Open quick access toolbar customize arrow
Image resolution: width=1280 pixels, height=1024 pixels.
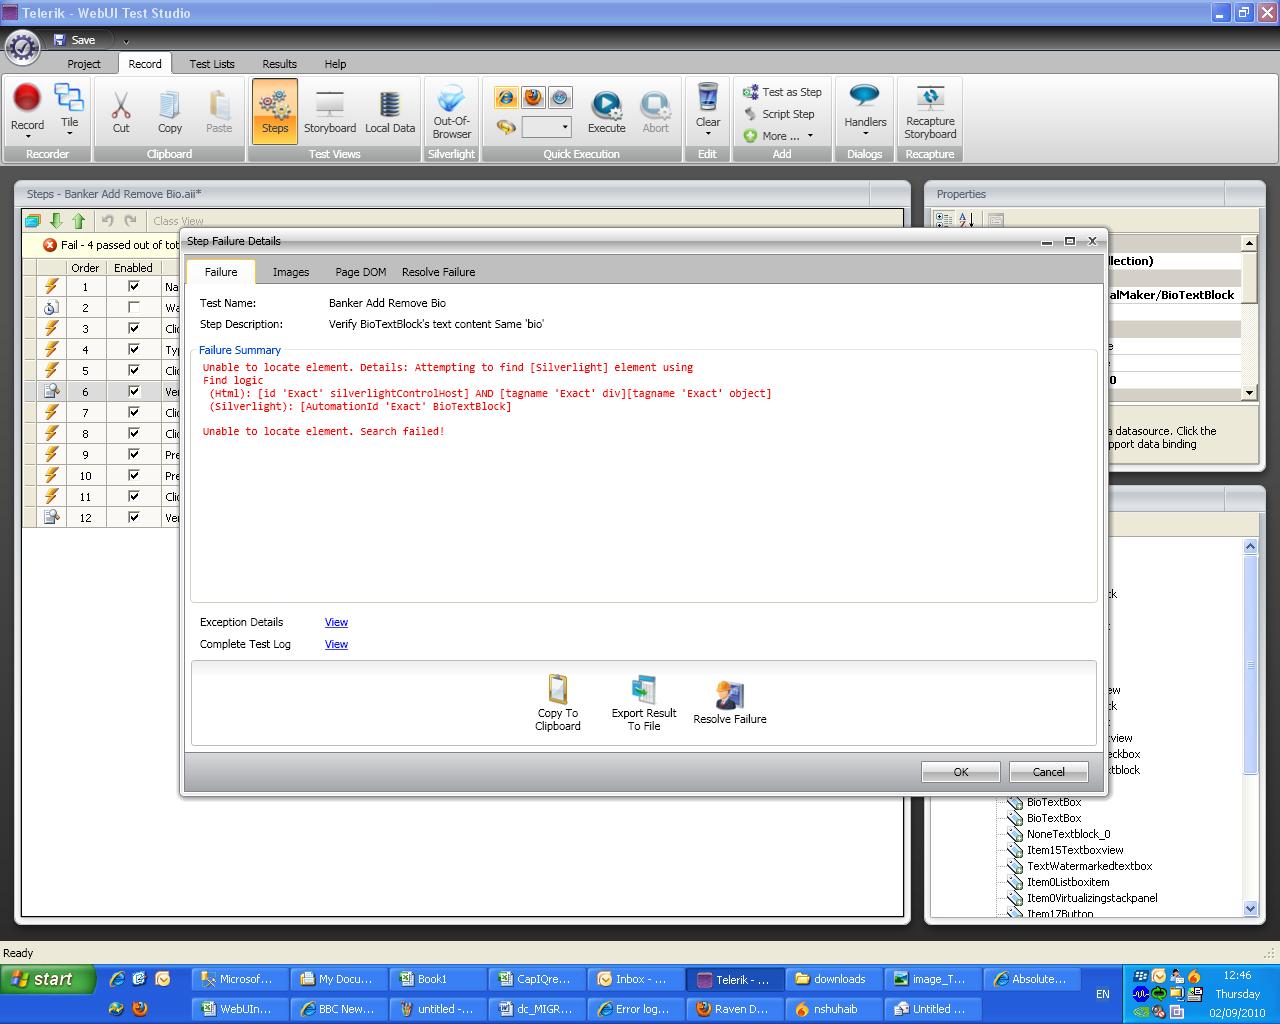pyautogui.click(x=126, y=41)
